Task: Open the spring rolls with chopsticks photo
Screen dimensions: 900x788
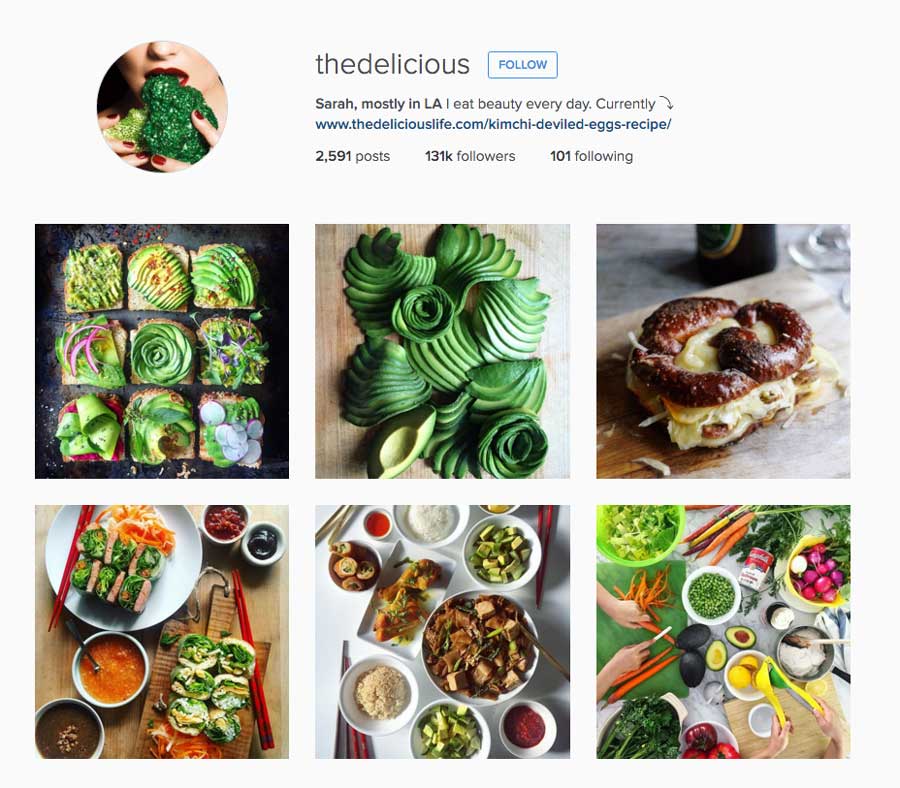Action: (x=162, y=632)
